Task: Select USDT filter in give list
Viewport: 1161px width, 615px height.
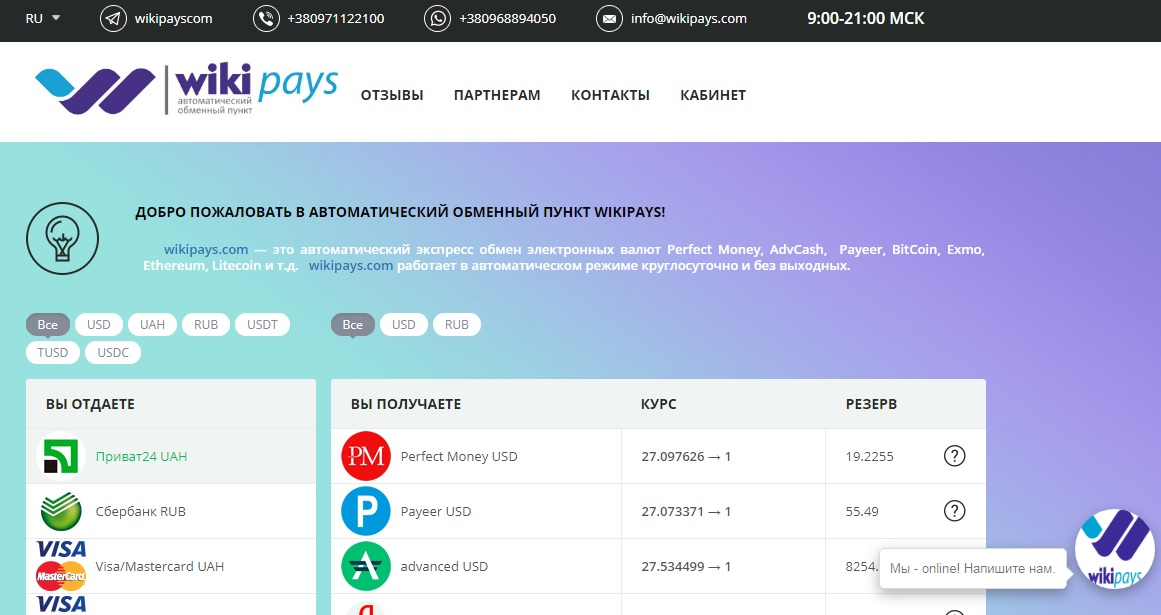Action: [262, 325]
